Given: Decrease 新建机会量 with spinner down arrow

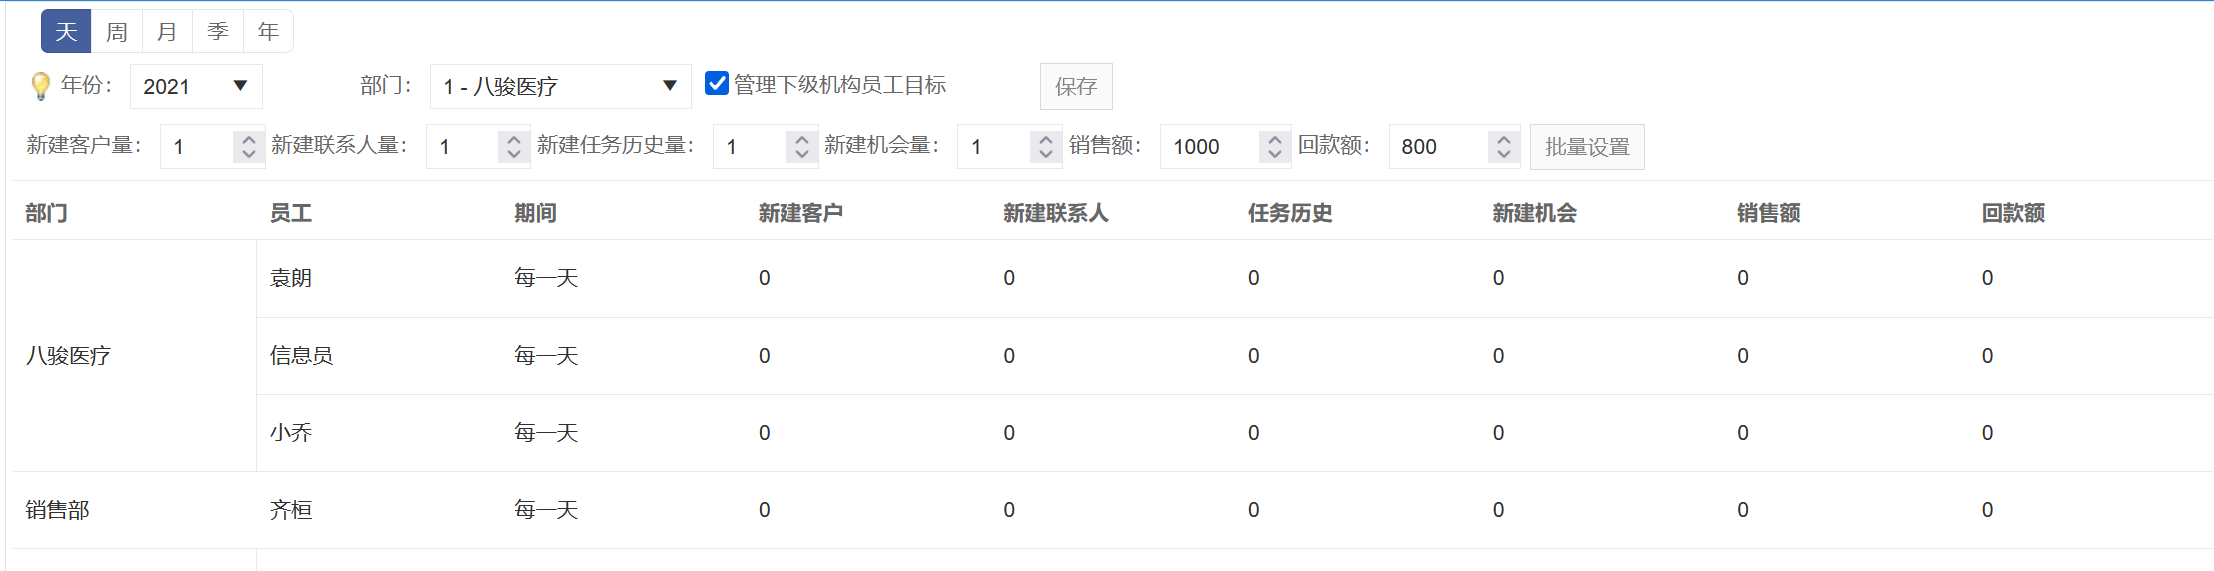Looking at the screenshot, I should click(1045, 154).
